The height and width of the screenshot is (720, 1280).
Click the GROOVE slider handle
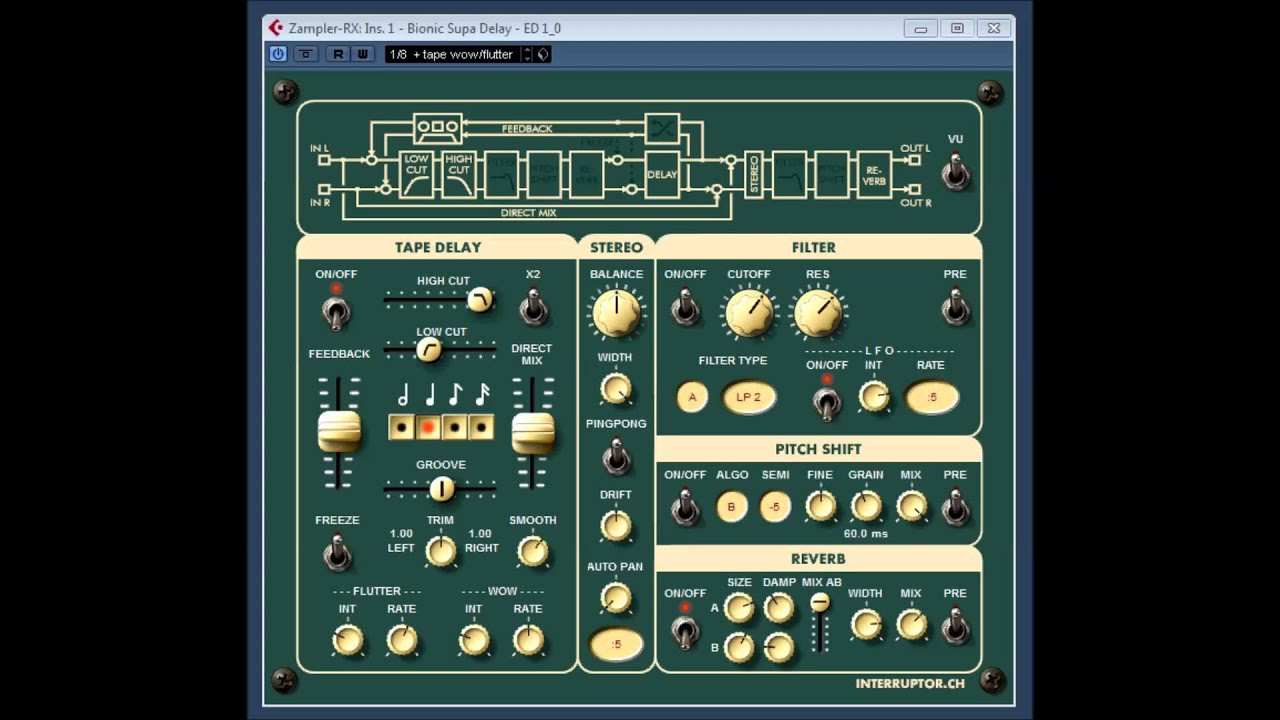tap(441, 488)
